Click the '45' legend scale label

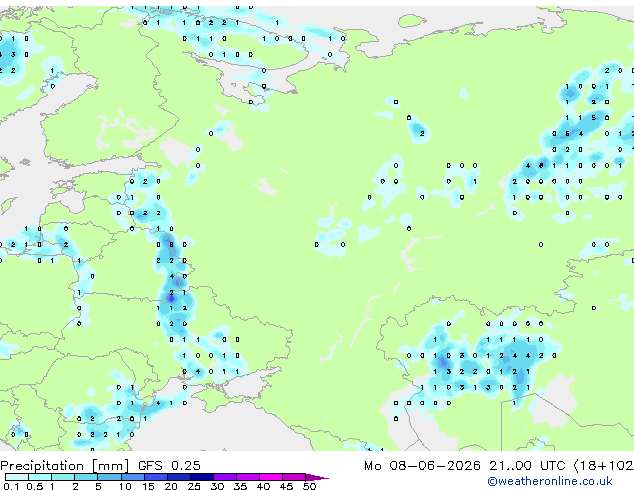tap(287, 486)
